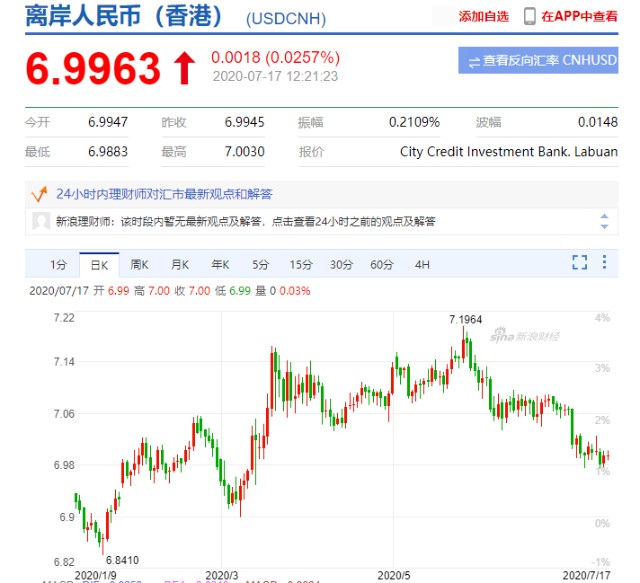Click the 2020/7/17 date axis label
640x583 pixels.
pos(587,576)
